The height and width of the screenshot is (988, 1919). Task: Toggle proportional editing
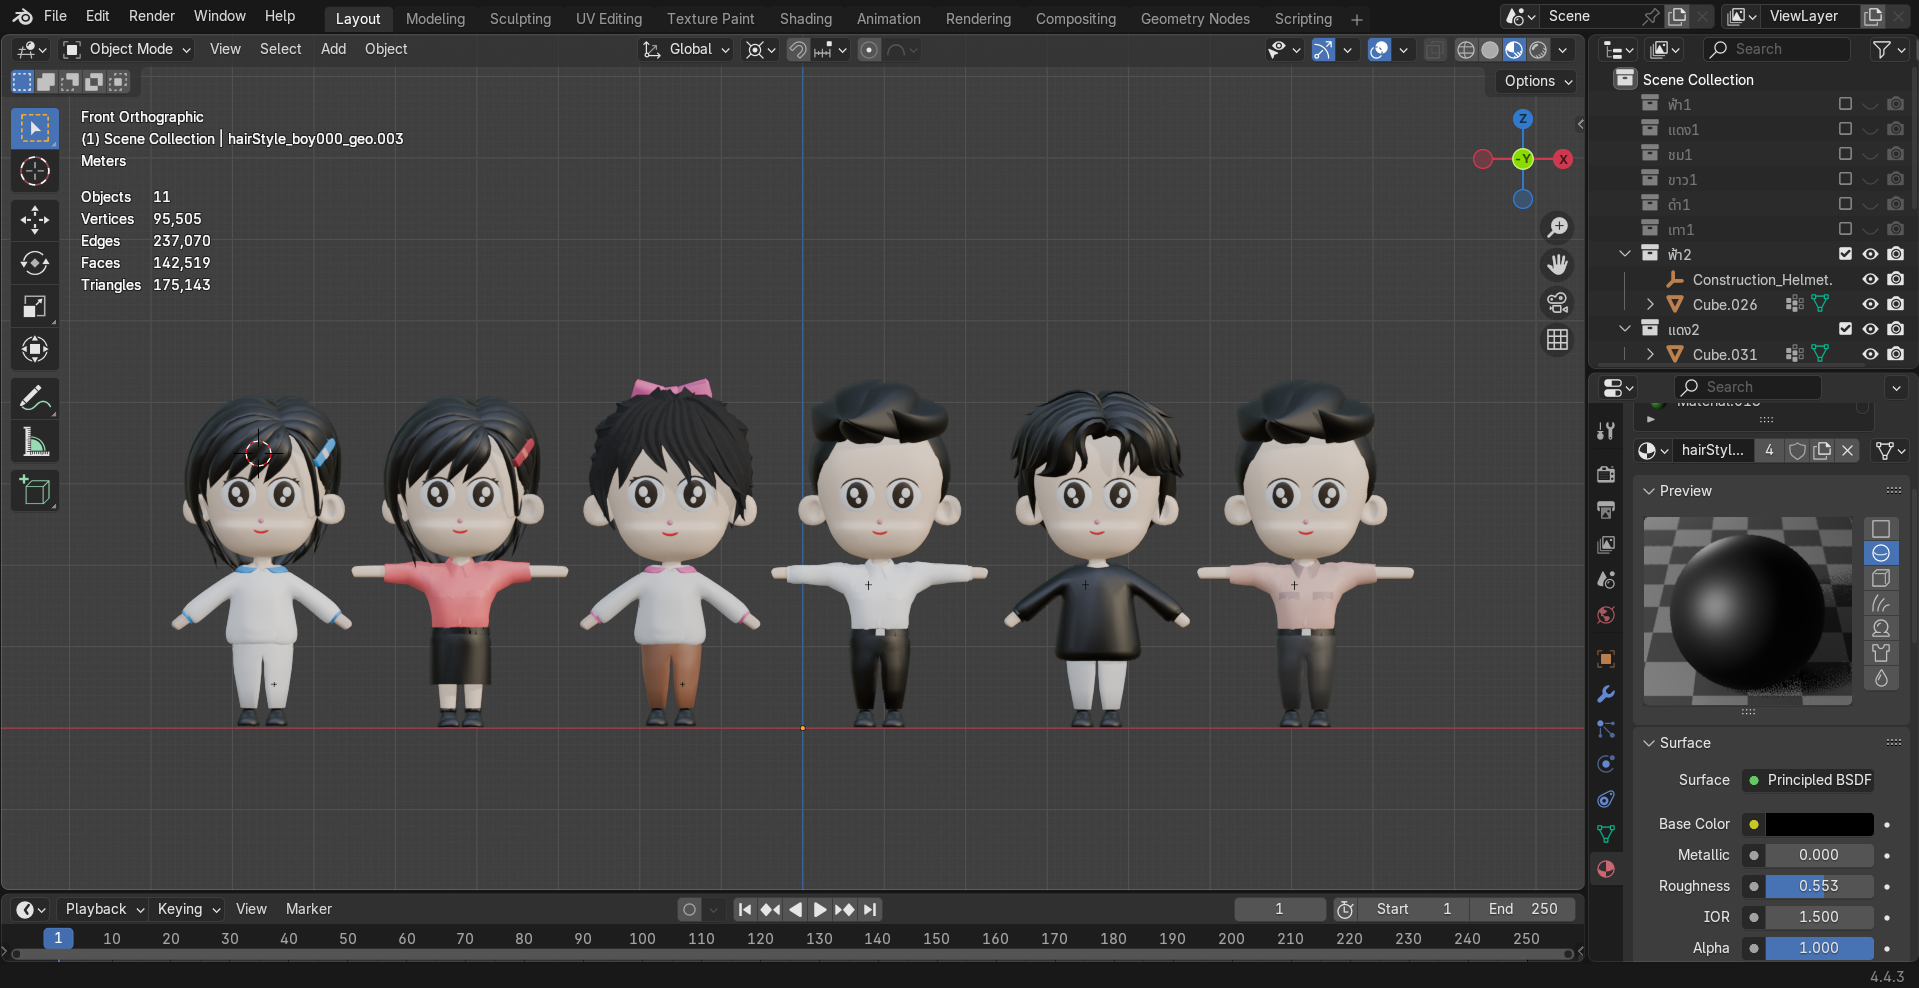pos(870,50)
